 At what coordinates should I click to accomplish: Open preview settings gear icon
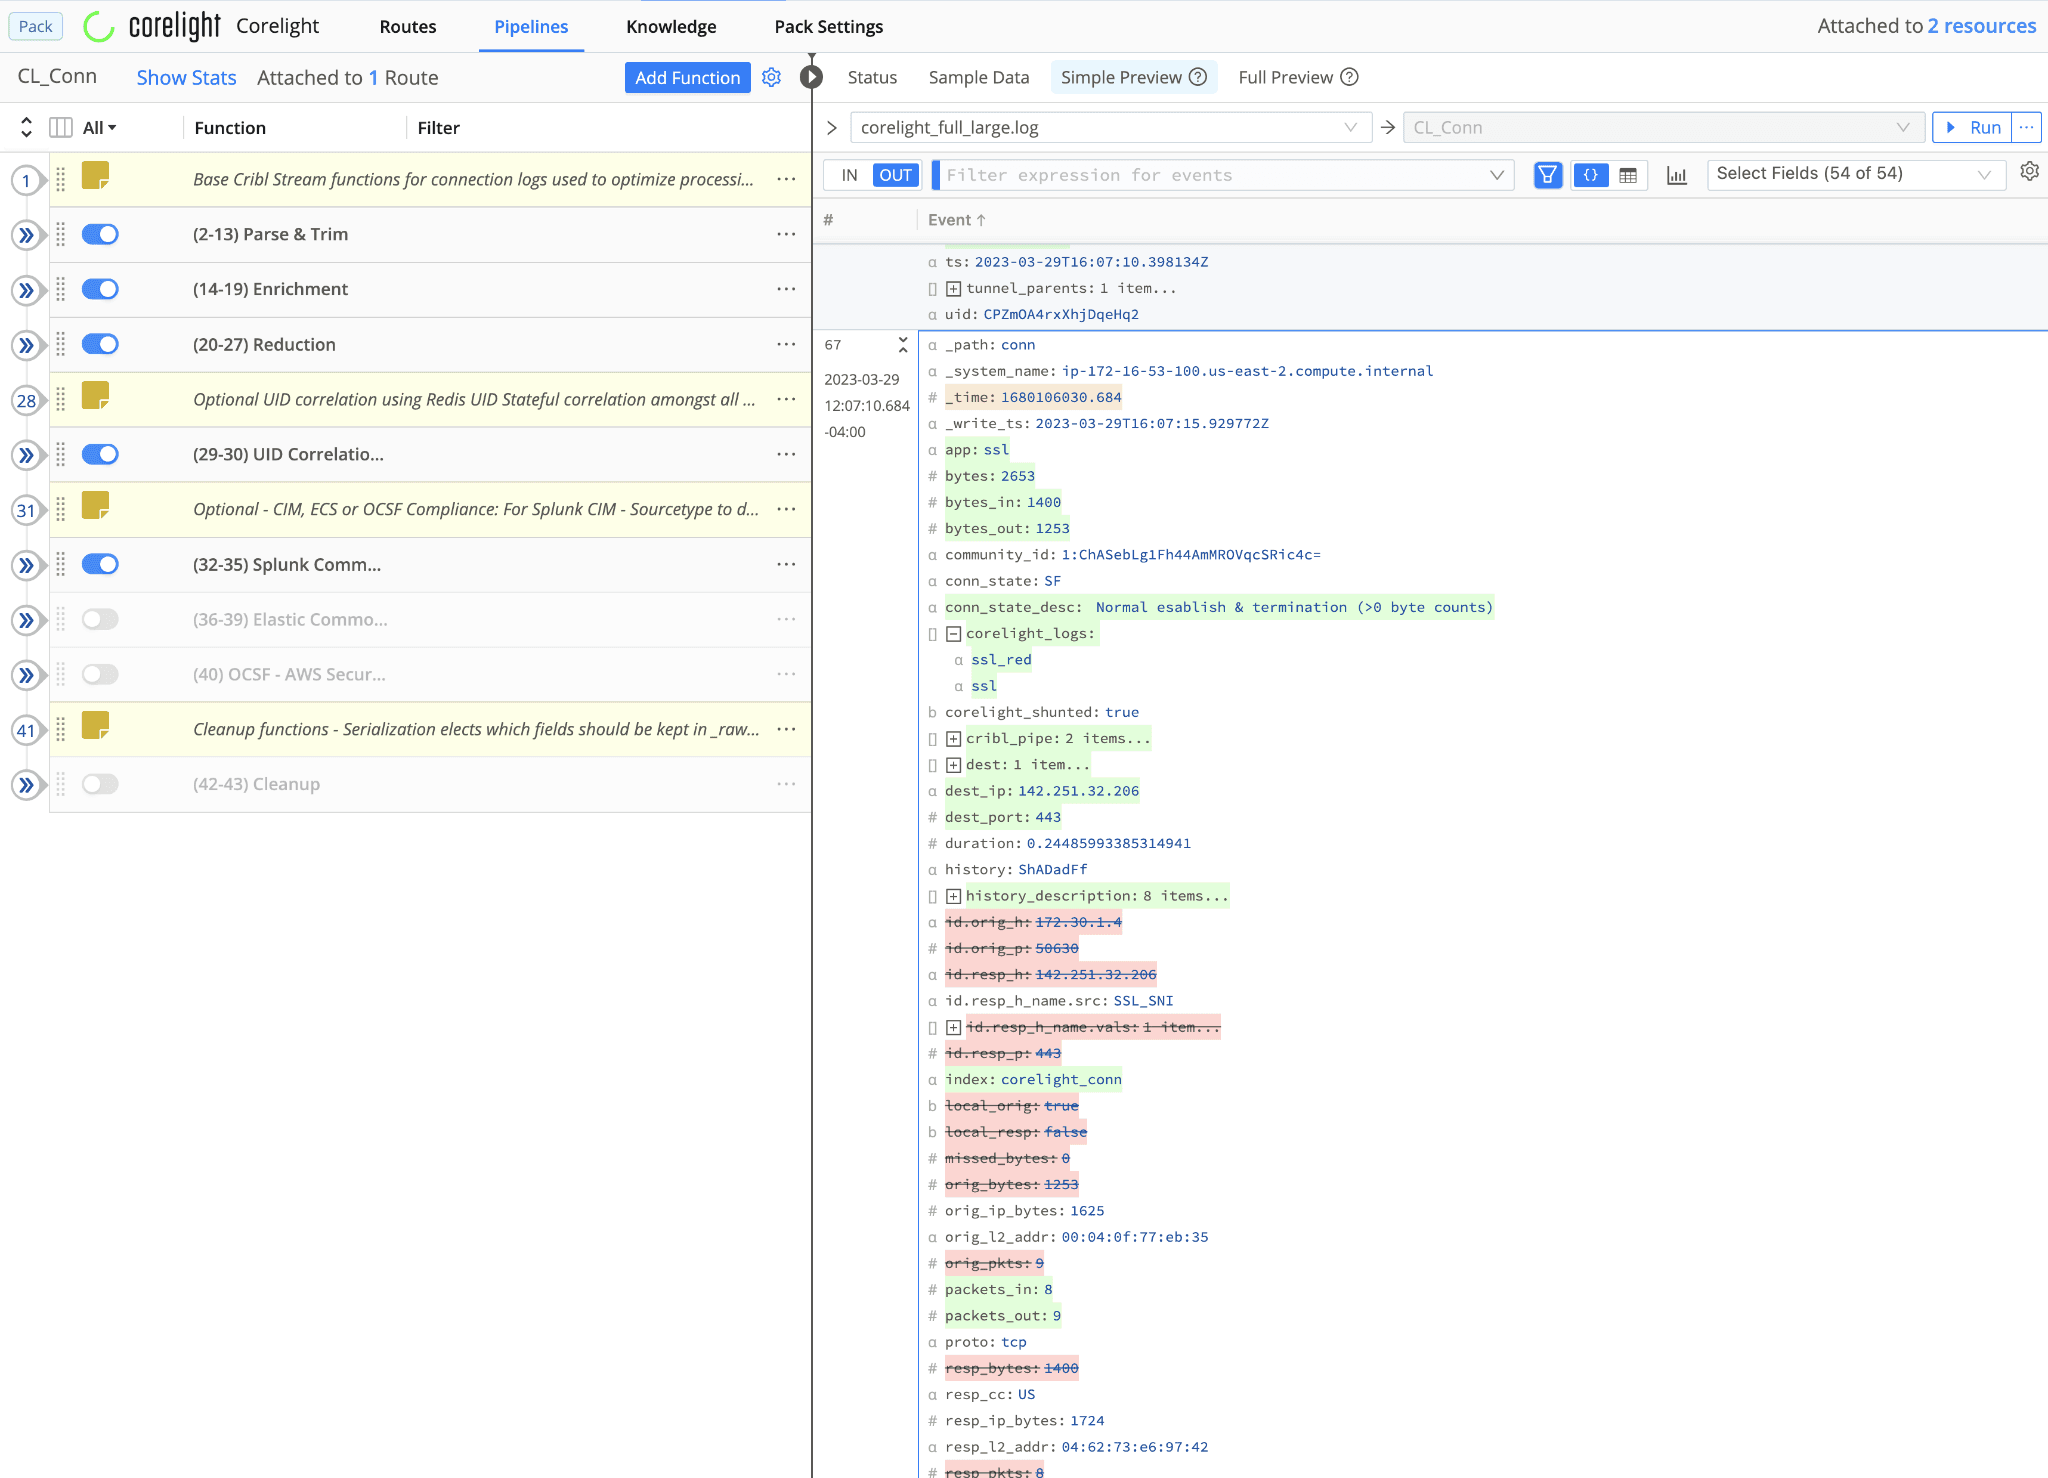tap(2029, 172)
